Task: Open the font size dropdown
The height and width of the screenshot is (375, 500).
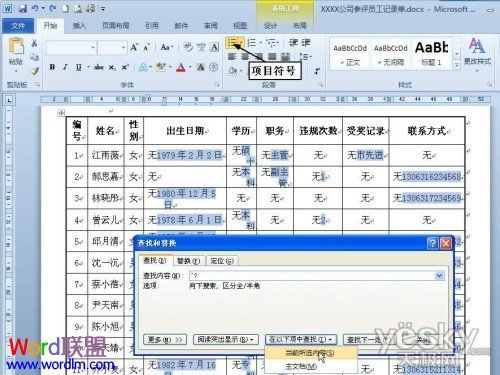Action: [123, 48]
